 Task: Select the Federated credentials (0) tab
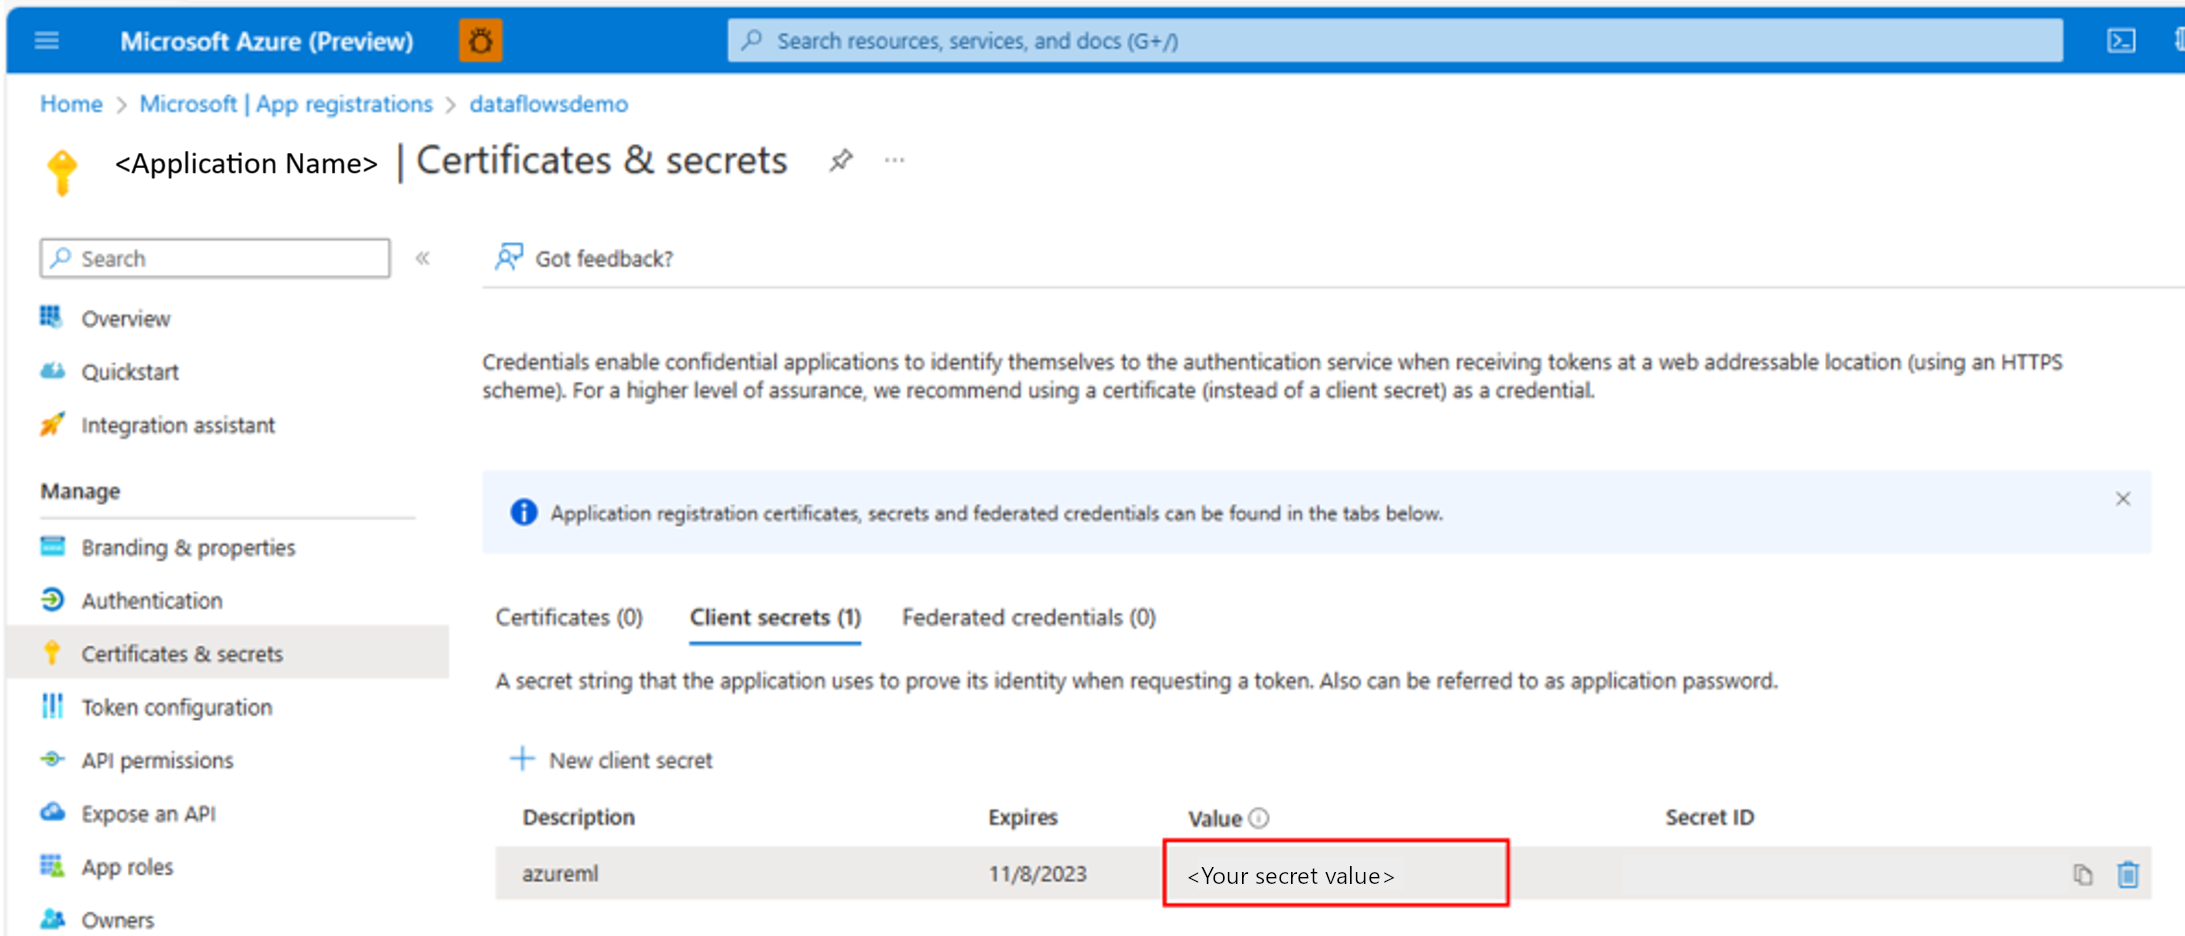coord(1029,617)
